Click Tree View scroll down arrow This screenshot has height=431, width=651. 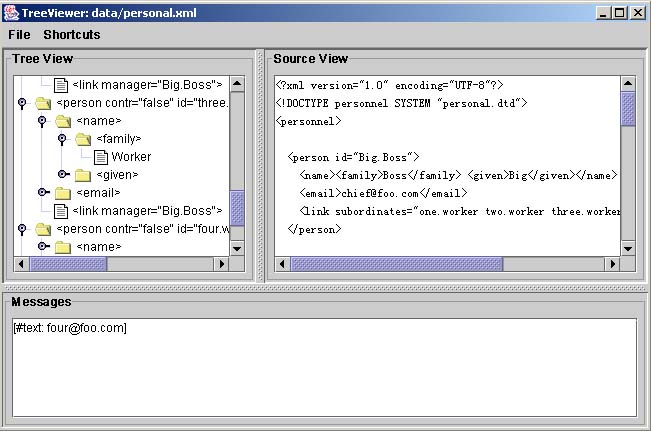[x=237, y=249]
